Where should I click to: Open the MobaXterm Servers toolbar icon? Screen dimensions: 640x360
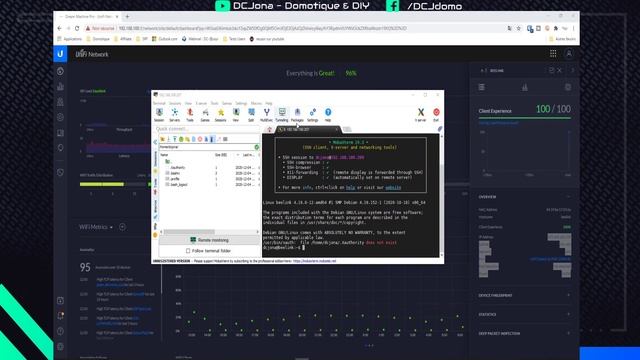pyautogui.click(x=175, y=115)
